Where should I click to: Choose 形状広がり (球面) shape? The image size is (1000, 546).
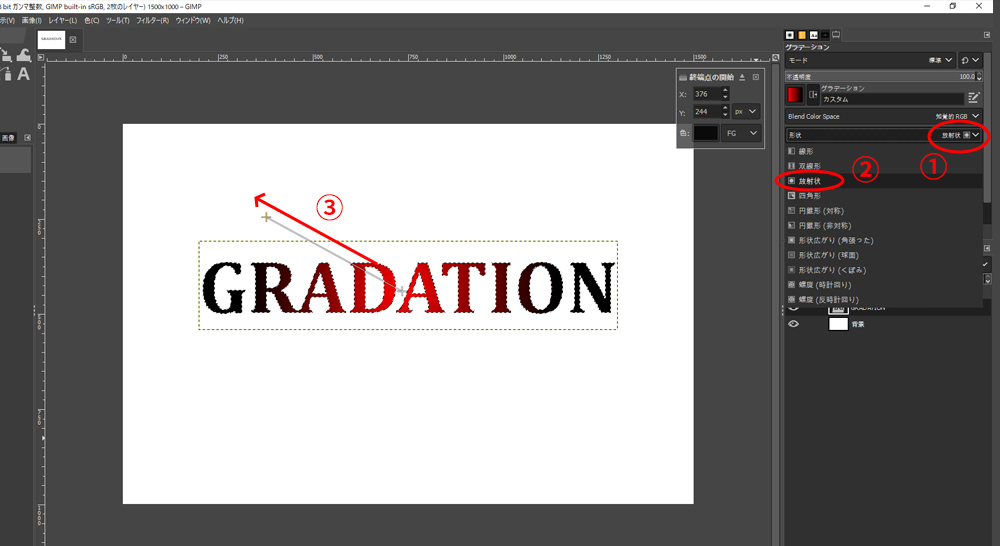[883, 255]
